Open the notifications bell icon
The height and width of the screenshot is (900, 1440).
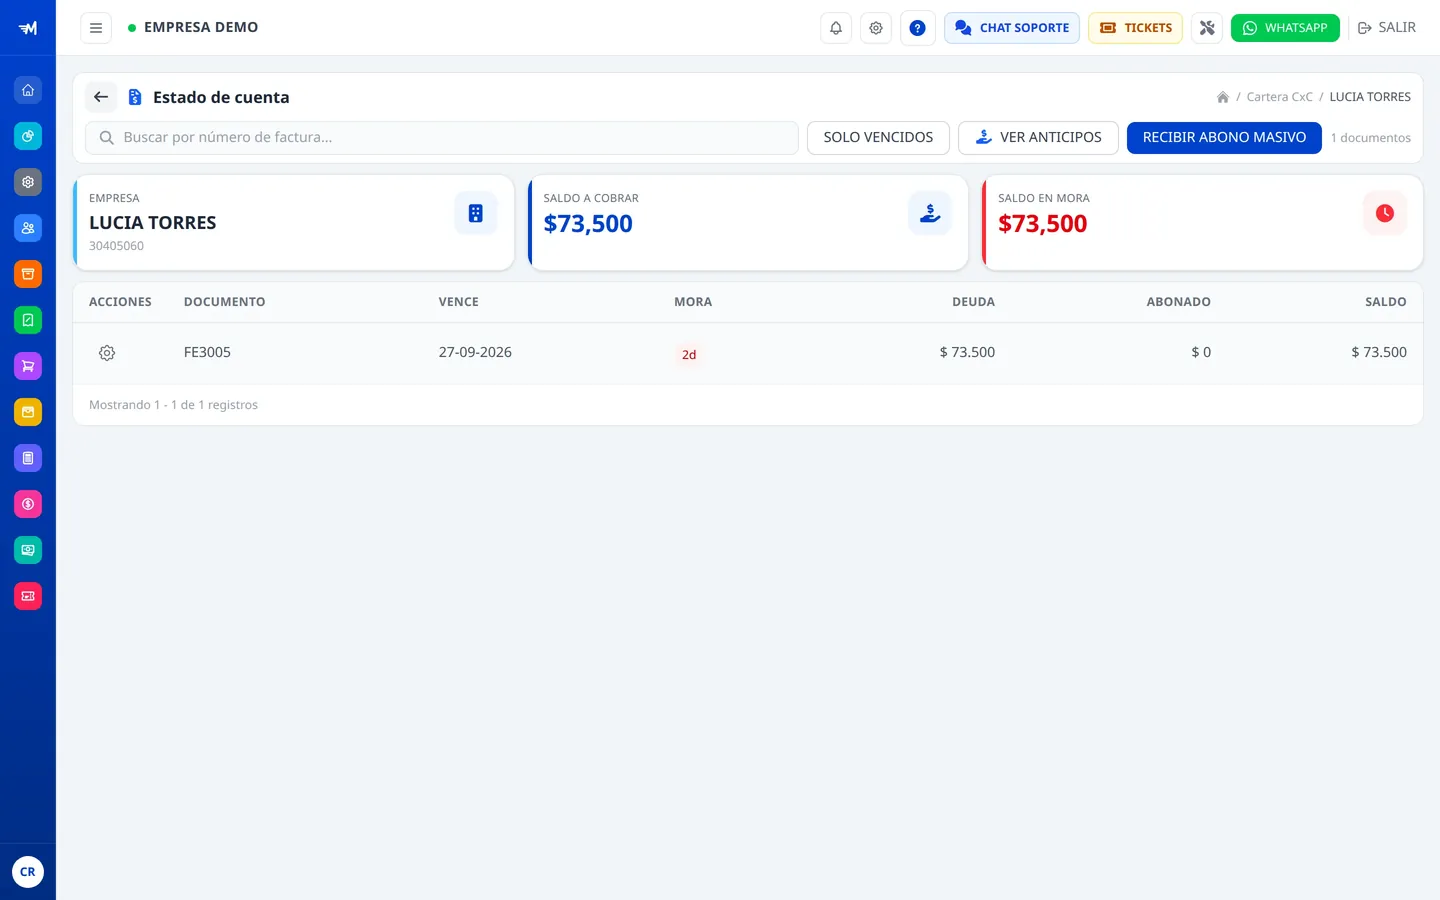click(x=836, y=28)
